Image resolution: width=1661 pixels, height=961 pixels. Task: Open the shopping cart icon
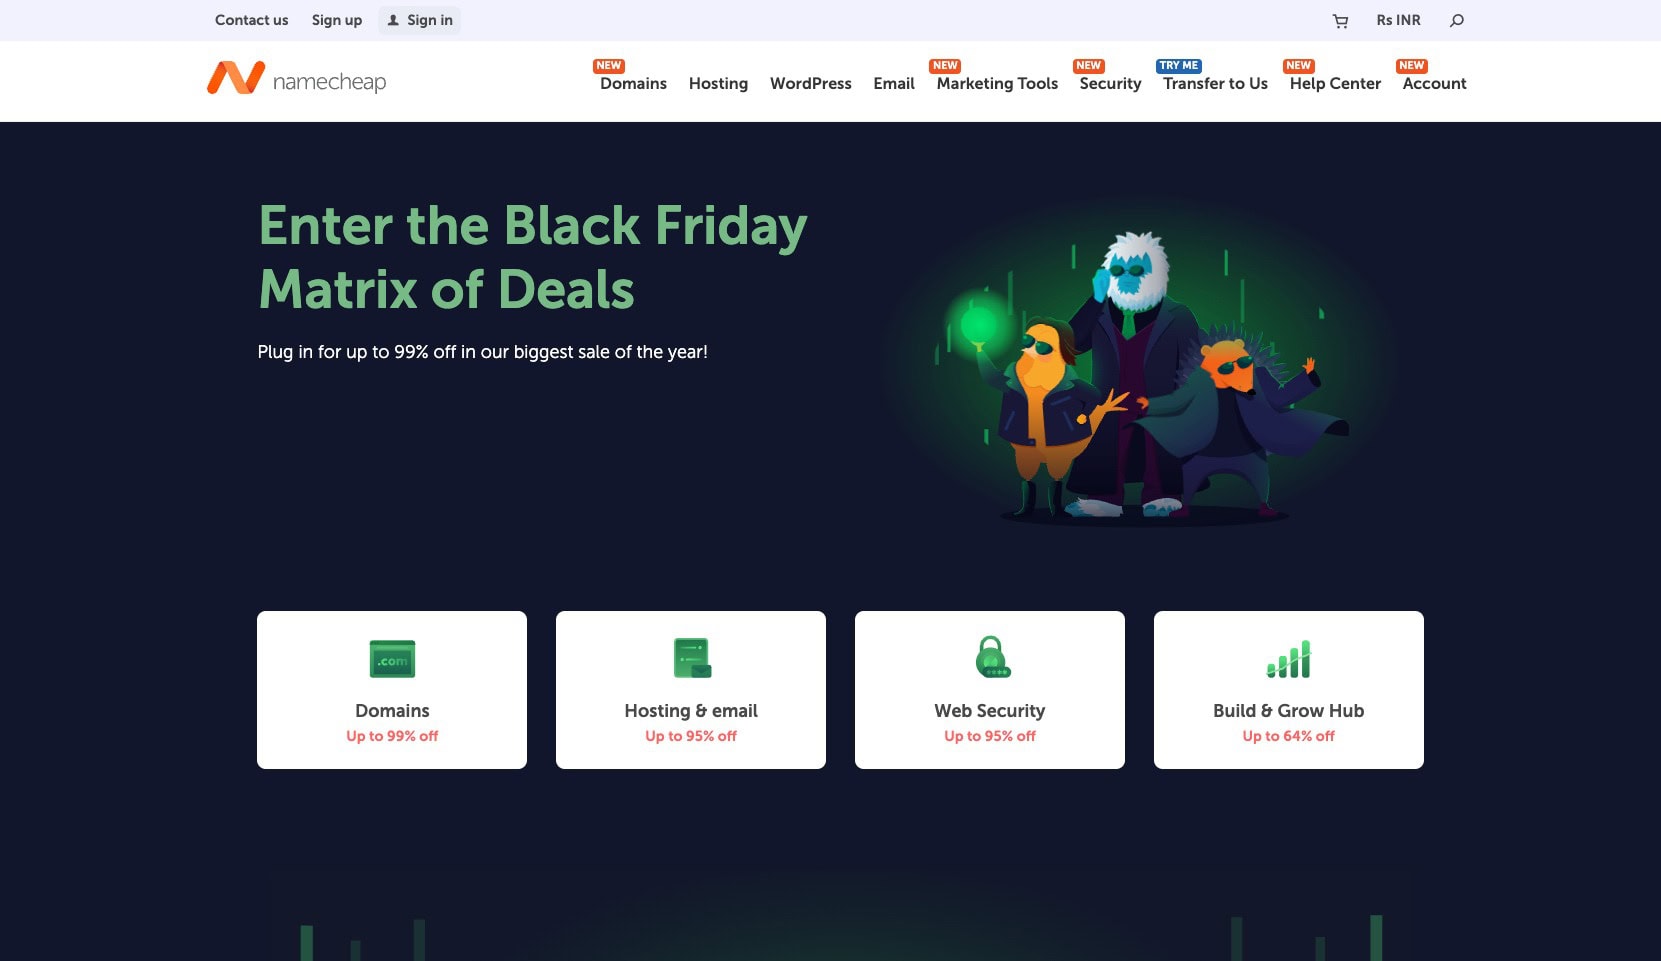[x=1340, y=21]
